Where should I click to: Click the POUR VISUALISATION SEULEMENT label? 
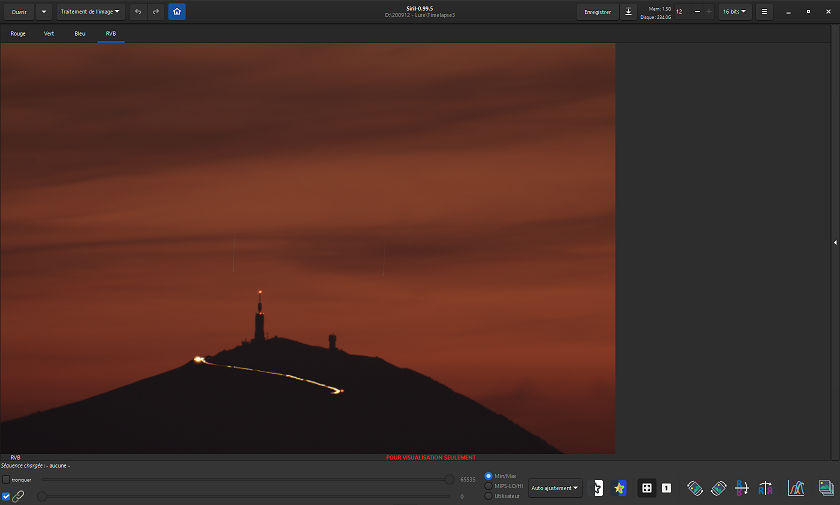(431, 457)
